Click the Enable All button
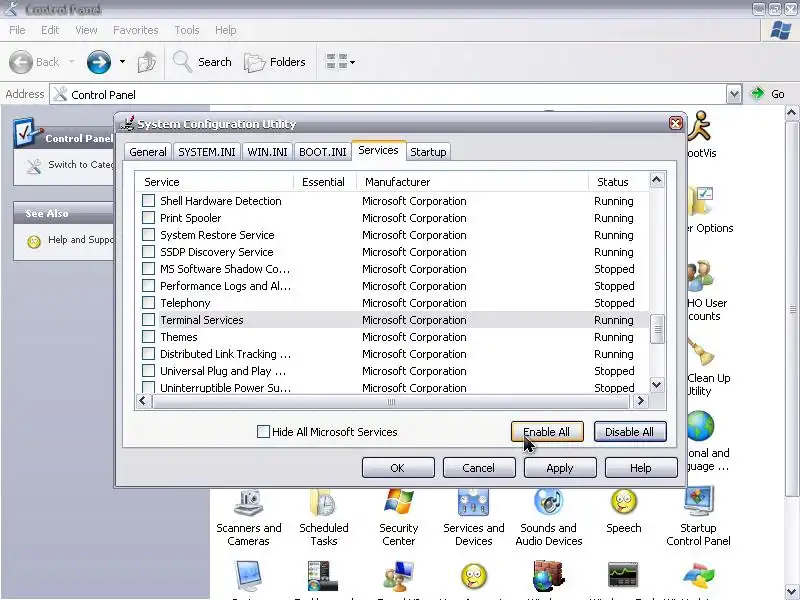 coord(547,432)
